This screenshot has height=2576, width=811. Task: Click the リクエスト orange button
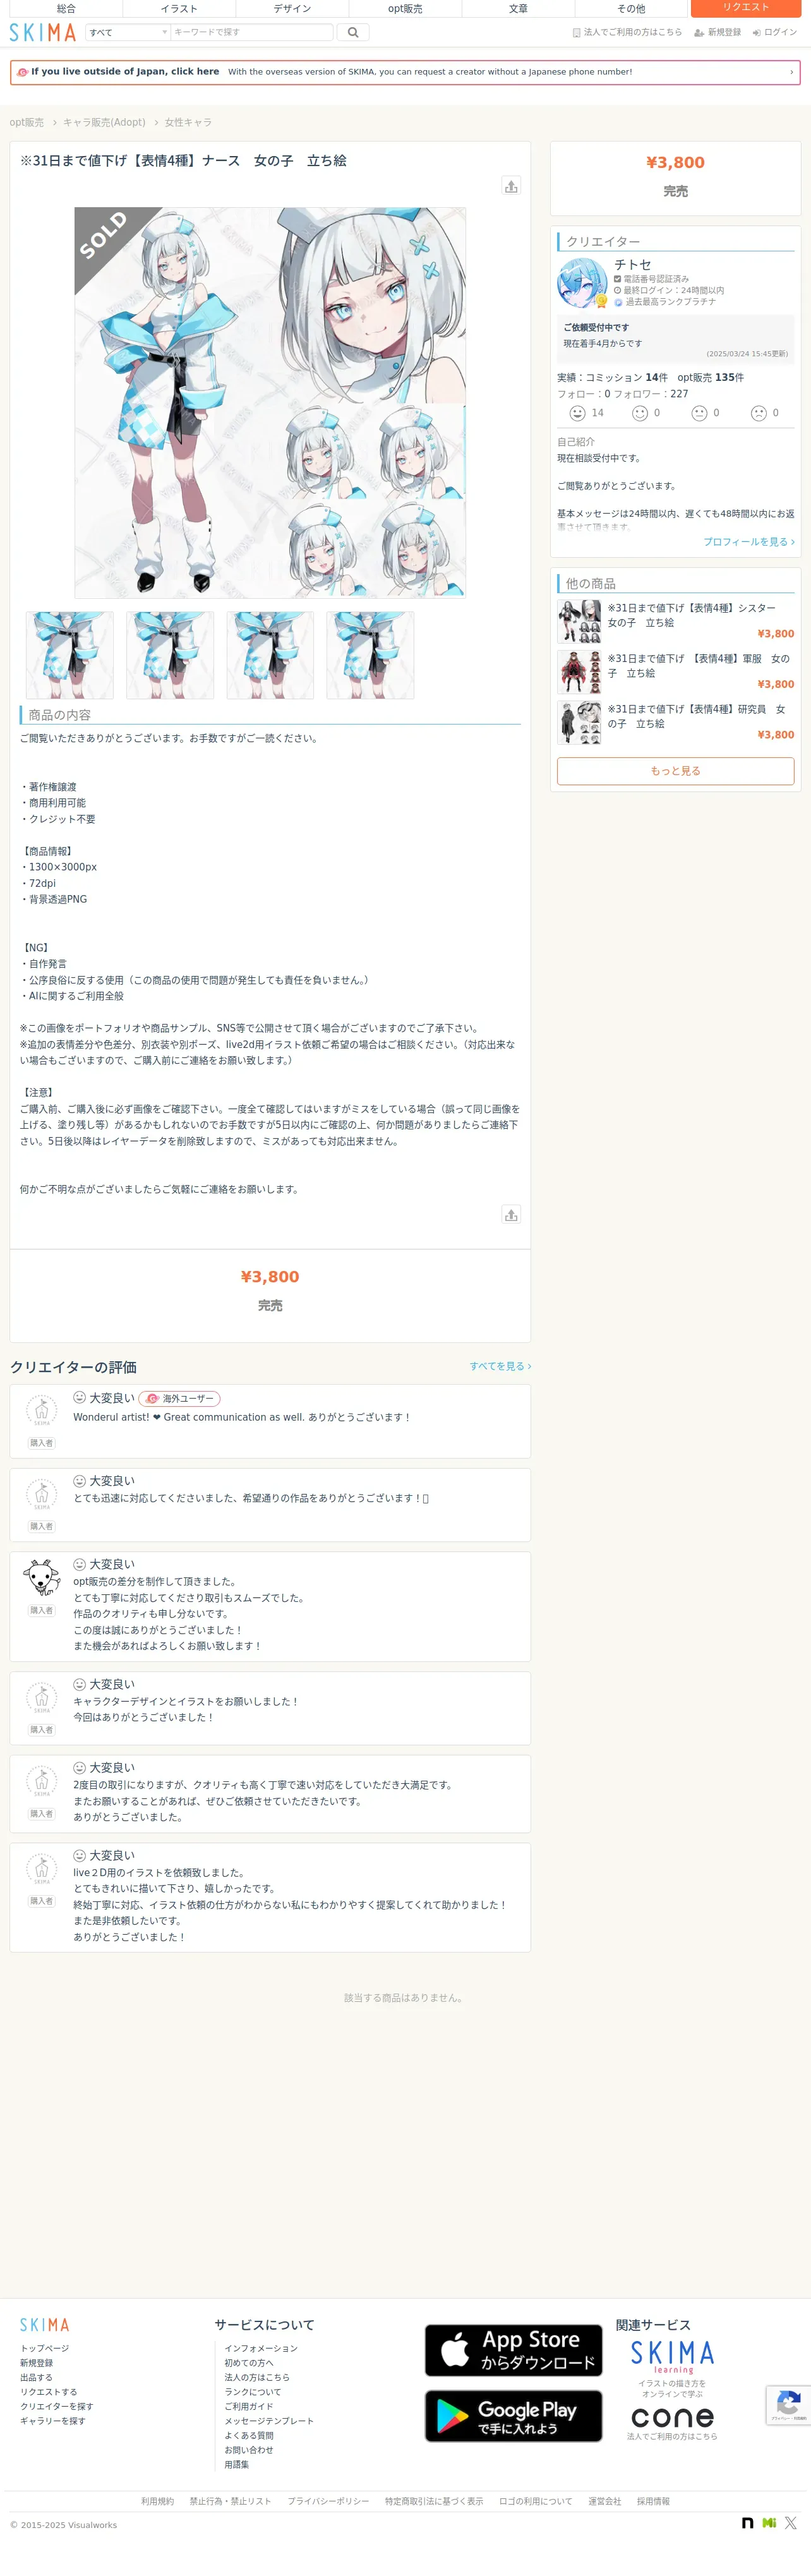[x=746, y=8]
